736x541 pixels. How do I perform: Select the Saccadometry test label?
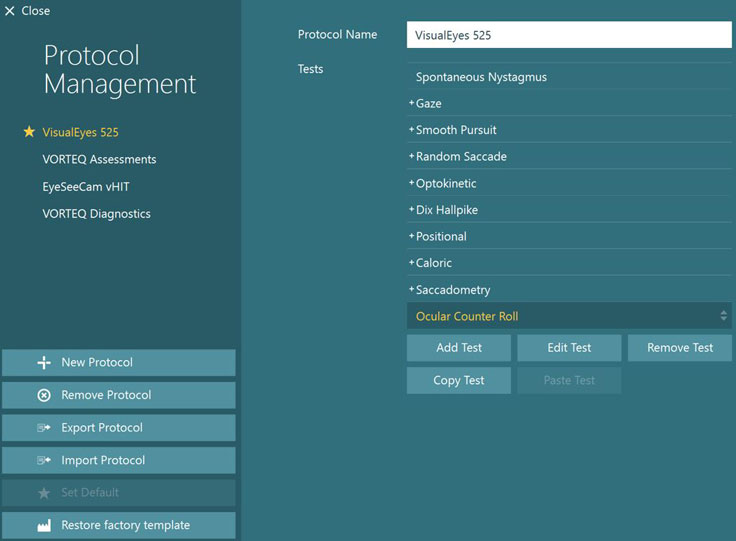[x=453, y=290]
